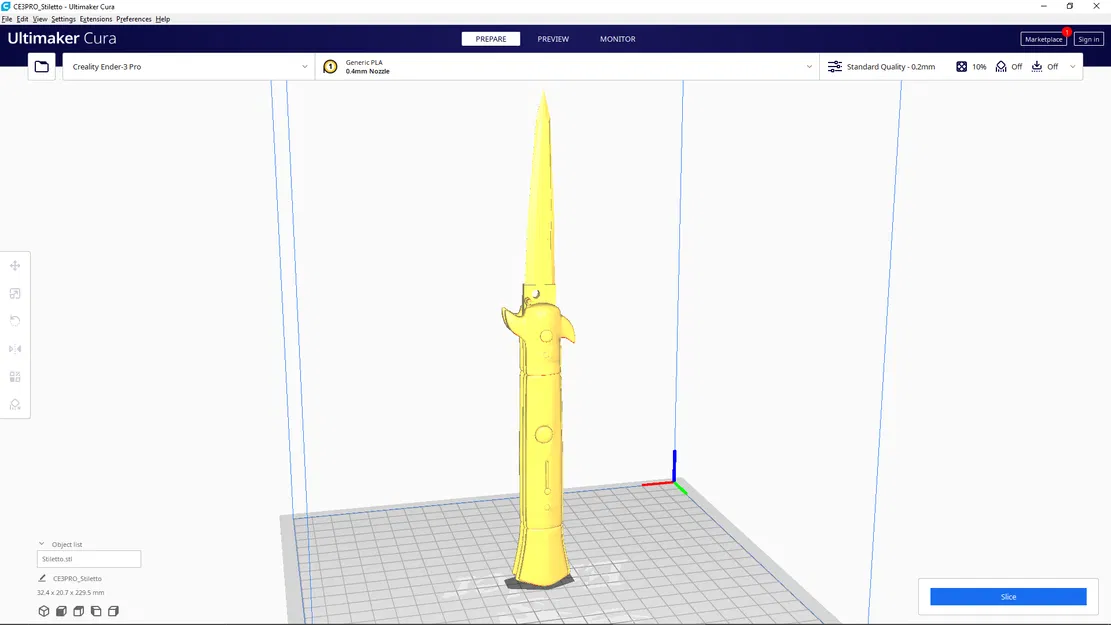This screenshot has height=625, width=1111.
Task: Open the Generic PLA material dropdown
Action: pyautogui.click(x=565, y=66)
